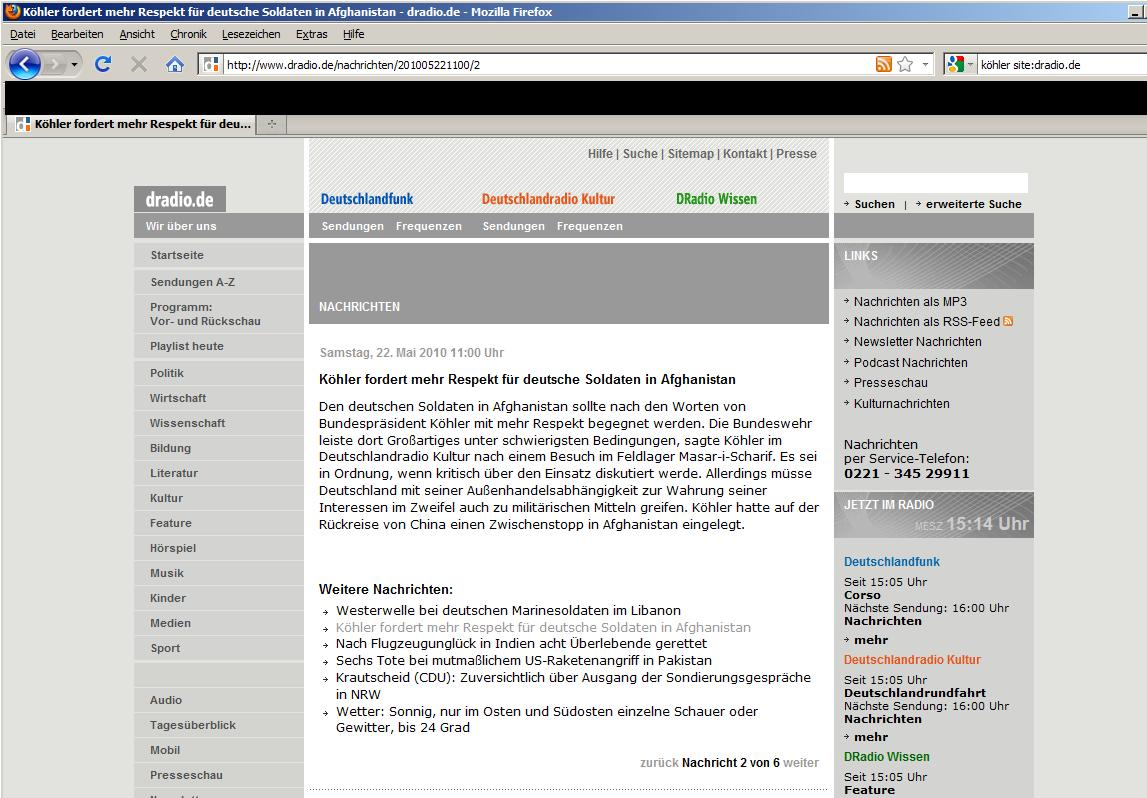Click the URL address field
Viewport: 1147px width, 798px height.
[x=549, y=64]
